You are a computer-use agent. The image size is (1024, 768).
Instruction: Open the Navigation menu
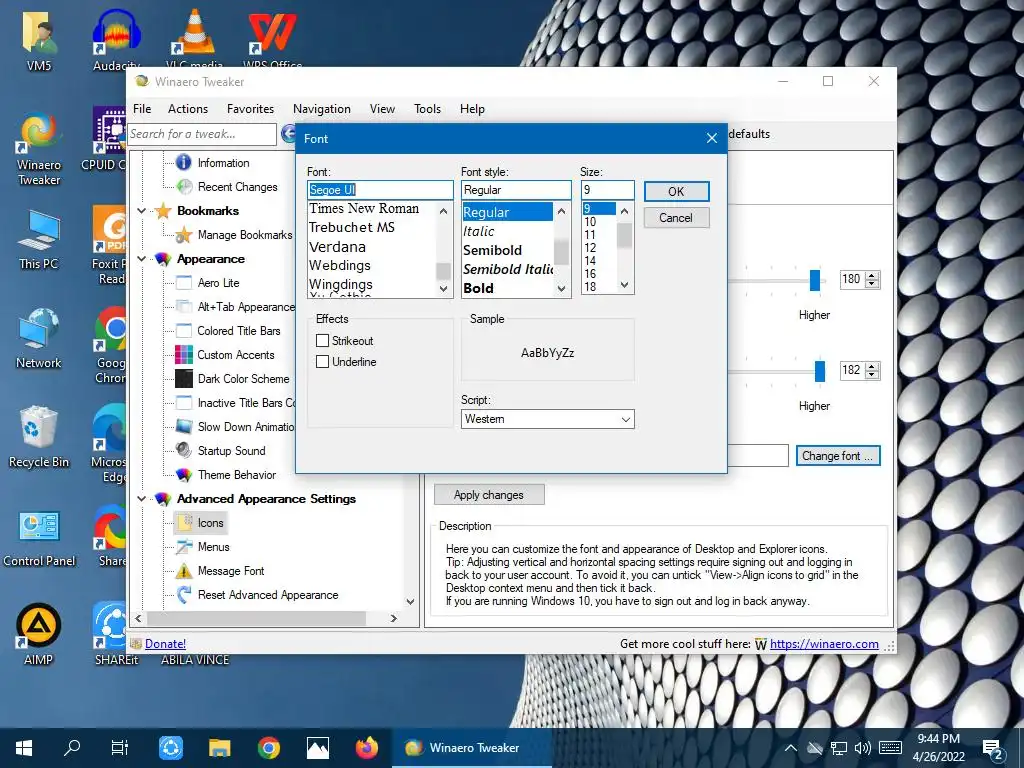[321, 109]
